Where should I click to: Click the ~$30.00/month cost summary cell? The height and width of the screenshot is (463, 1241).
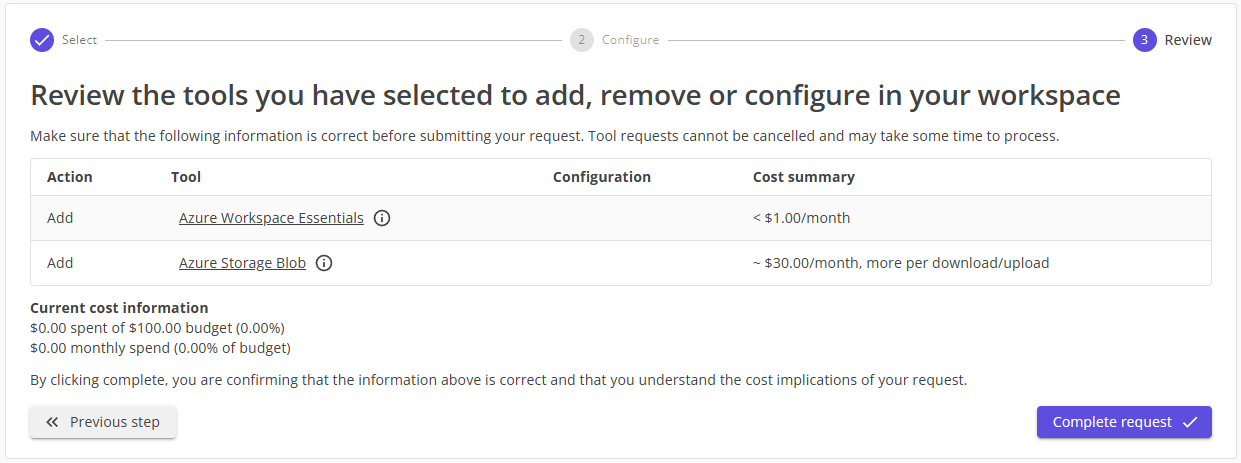(x=900, y=263)
